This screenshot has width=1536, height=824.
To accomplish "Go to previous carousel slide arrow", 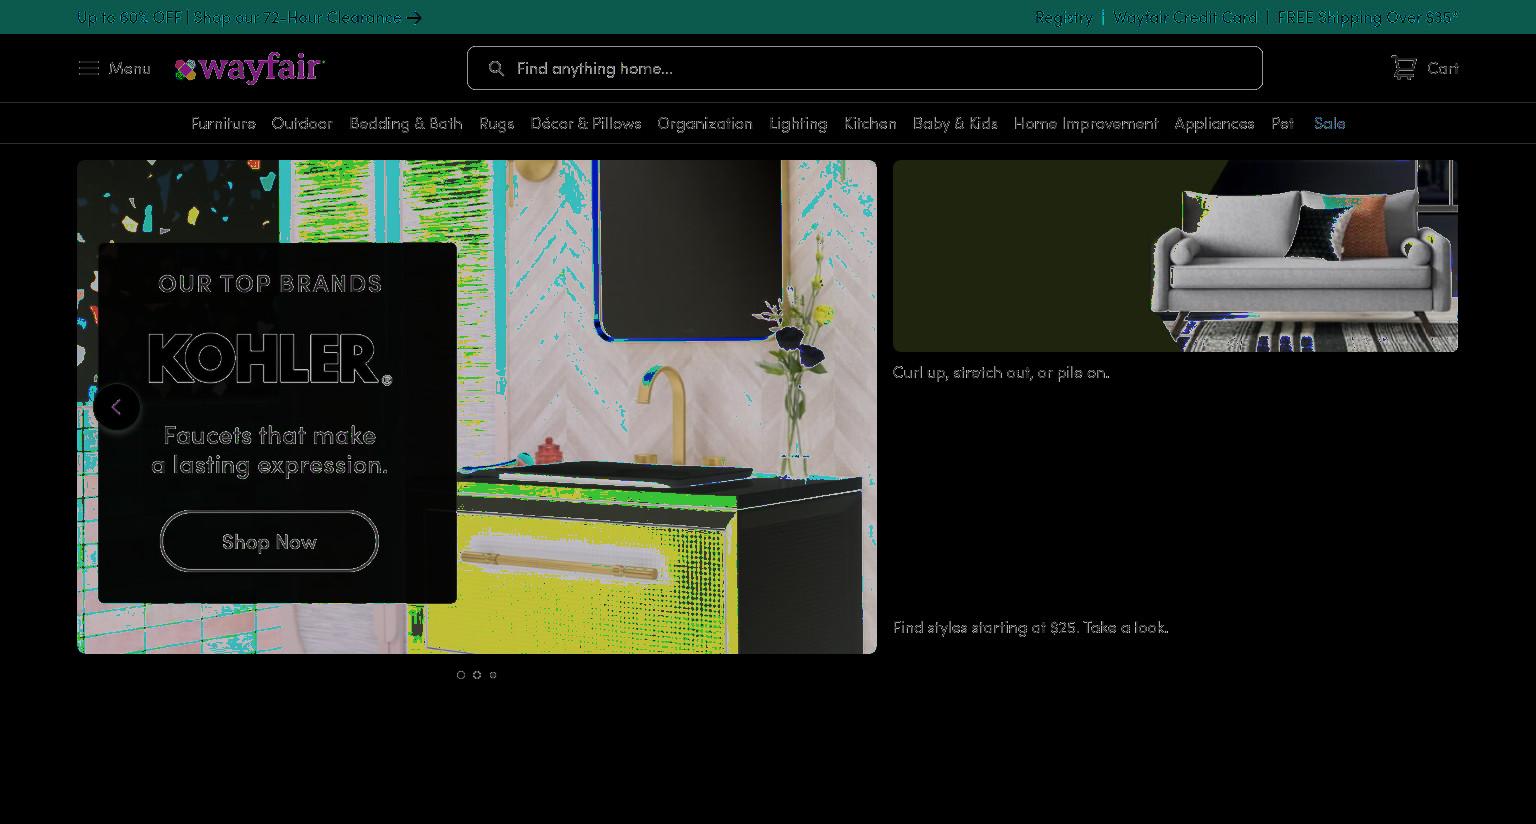I will point(117,407).
